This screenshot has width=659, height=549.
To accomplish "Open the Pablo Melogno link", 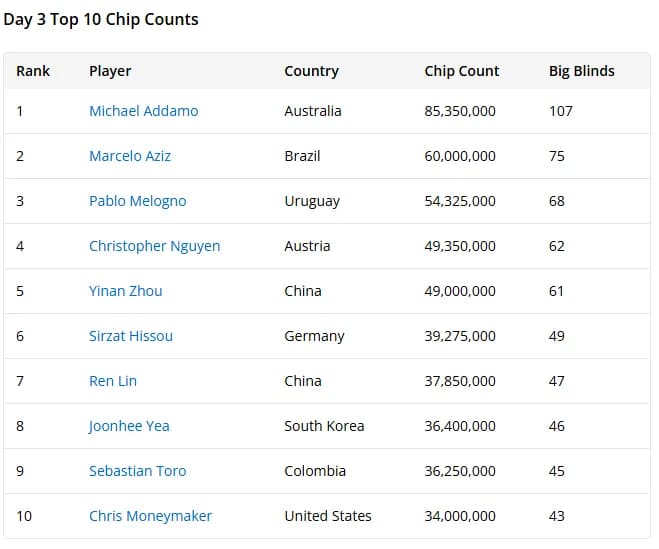I will [x=137, y=201].
